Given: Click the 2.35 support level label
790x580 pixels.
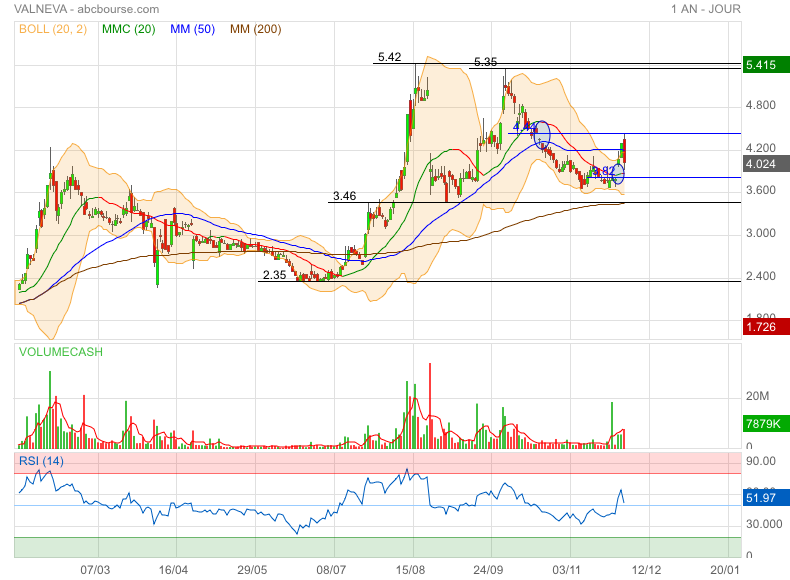Looking at the screenshot, I should click(x=274, y=275).
